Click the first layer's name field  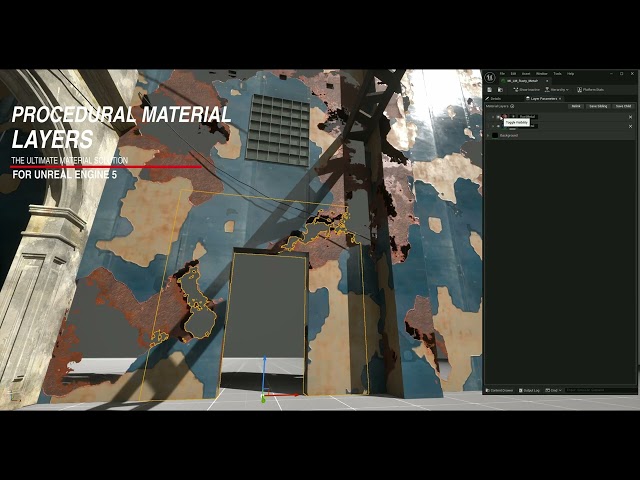[x=528, y=117]
